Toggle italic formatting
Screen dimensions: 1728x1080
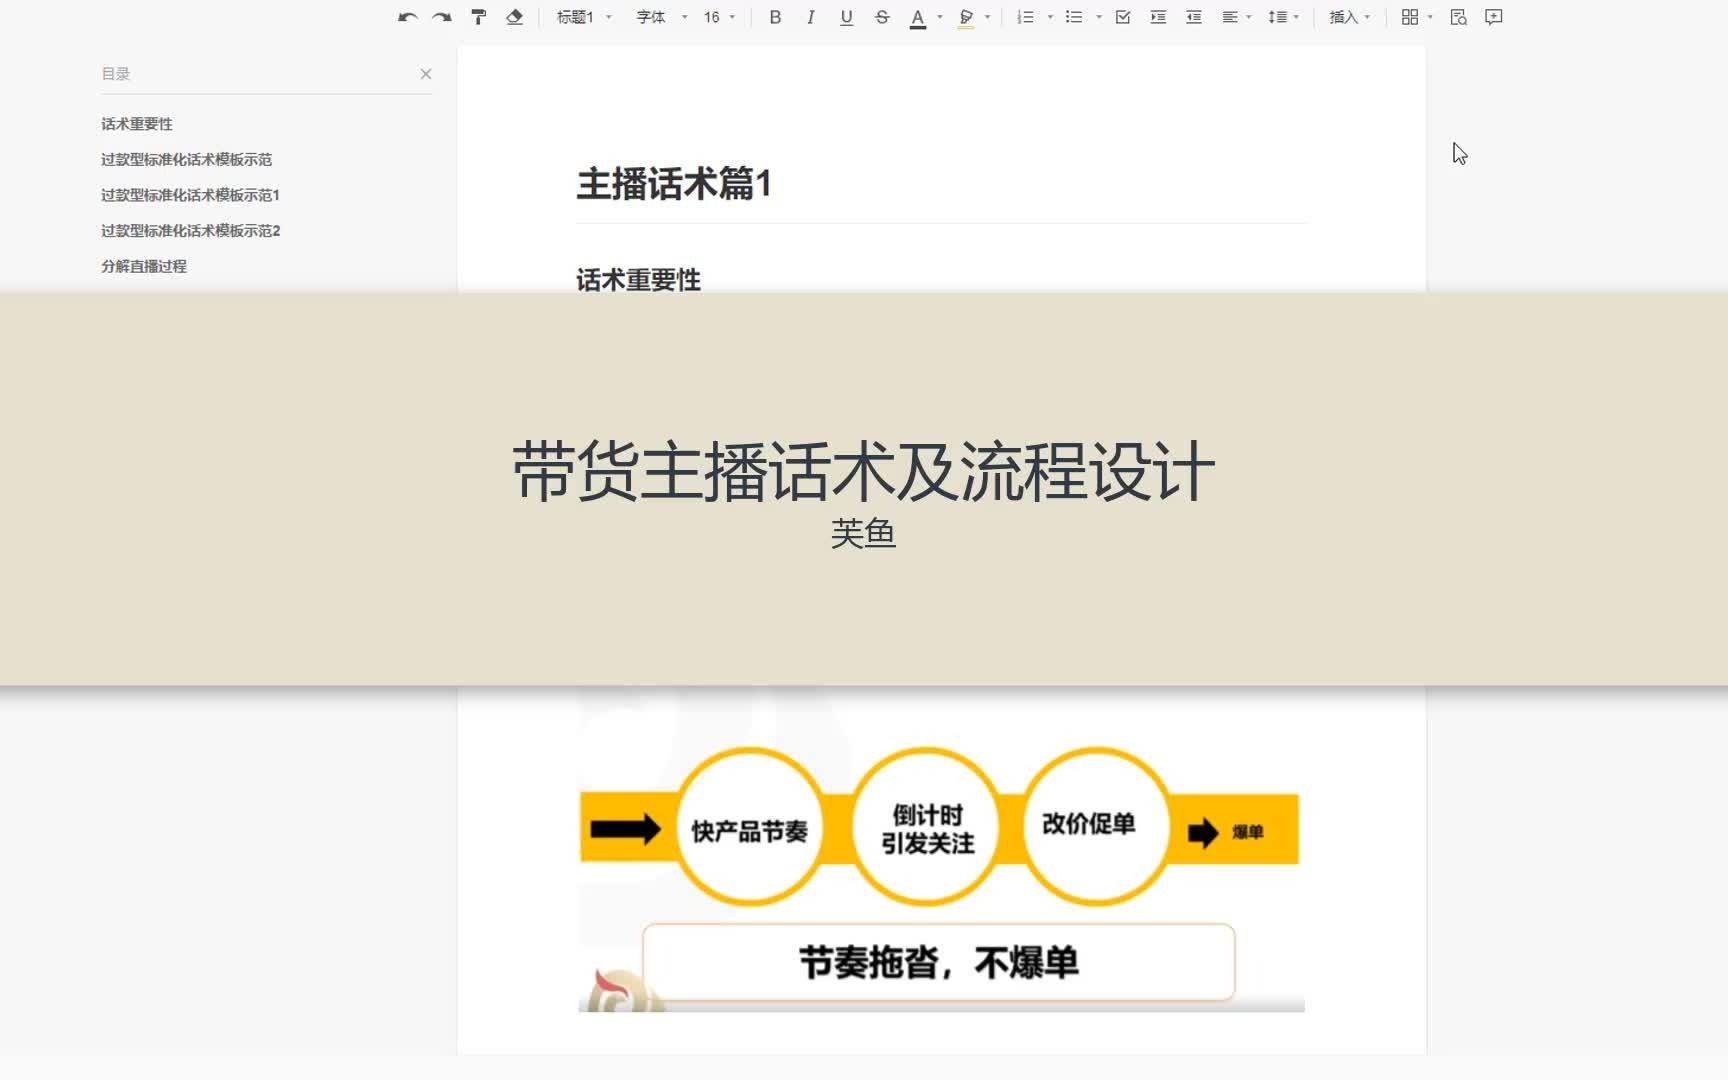click(x=810, y=17)
